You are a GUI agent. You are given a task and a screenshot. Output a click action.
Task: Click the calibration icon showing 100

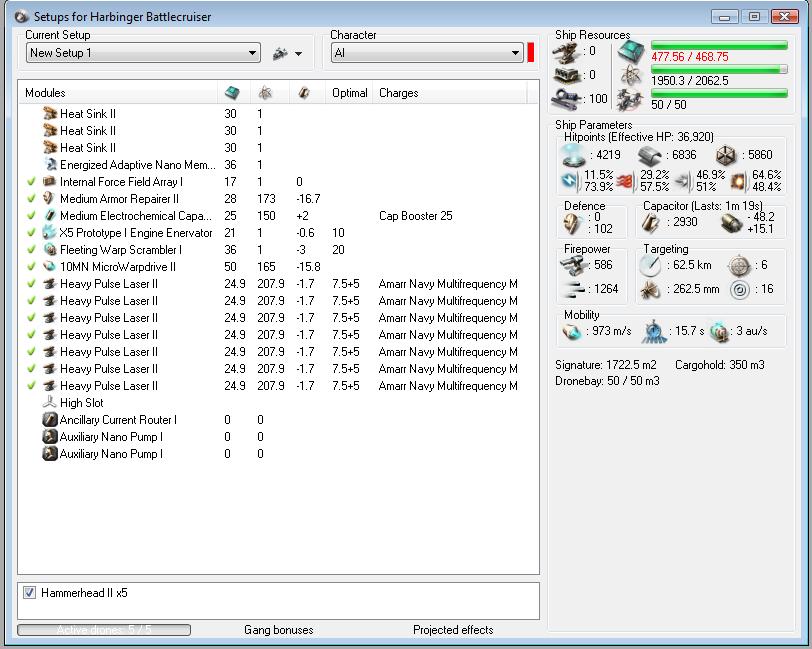tap(567, 98)
